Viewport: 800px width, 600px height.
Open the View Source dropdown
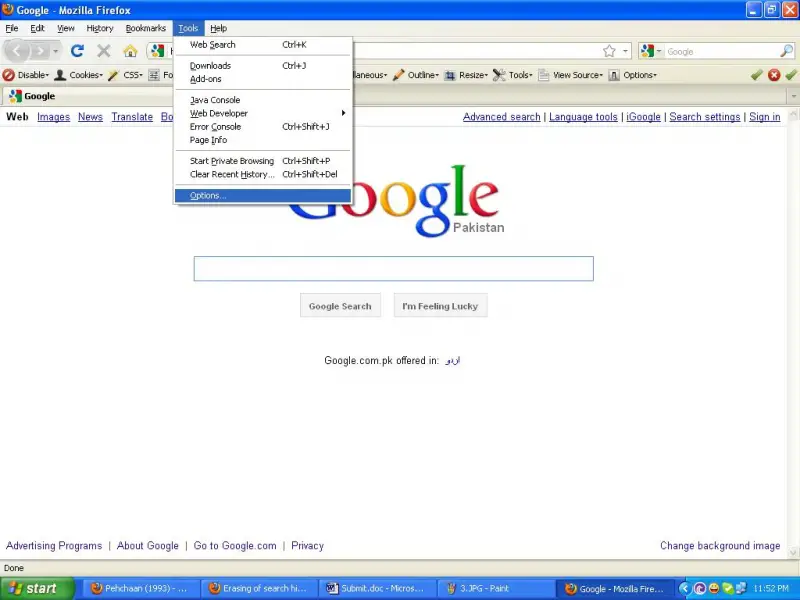pos(571,75)
